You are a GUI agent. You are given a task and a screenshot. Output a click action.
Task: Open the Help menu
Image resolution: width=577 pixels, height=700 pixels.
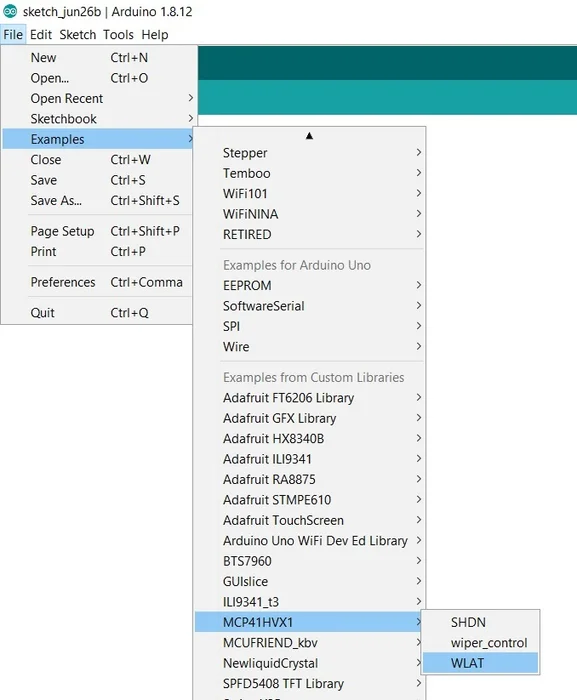[x=155, y=34]
